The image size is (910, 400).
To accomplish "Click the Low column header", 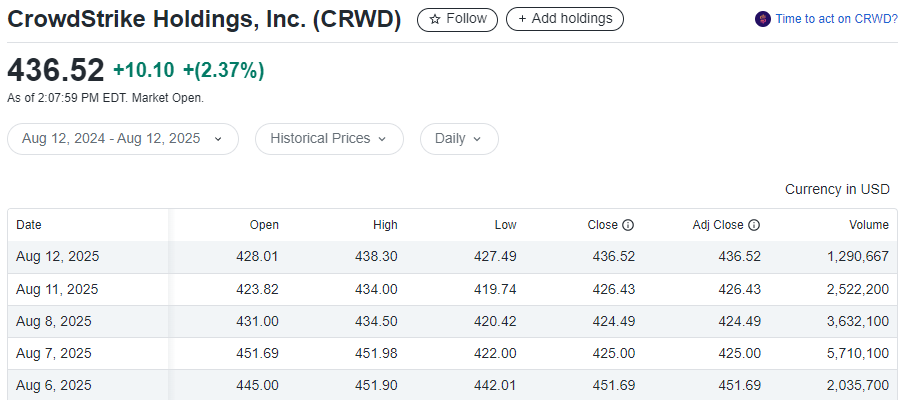I will pos(505,225).
